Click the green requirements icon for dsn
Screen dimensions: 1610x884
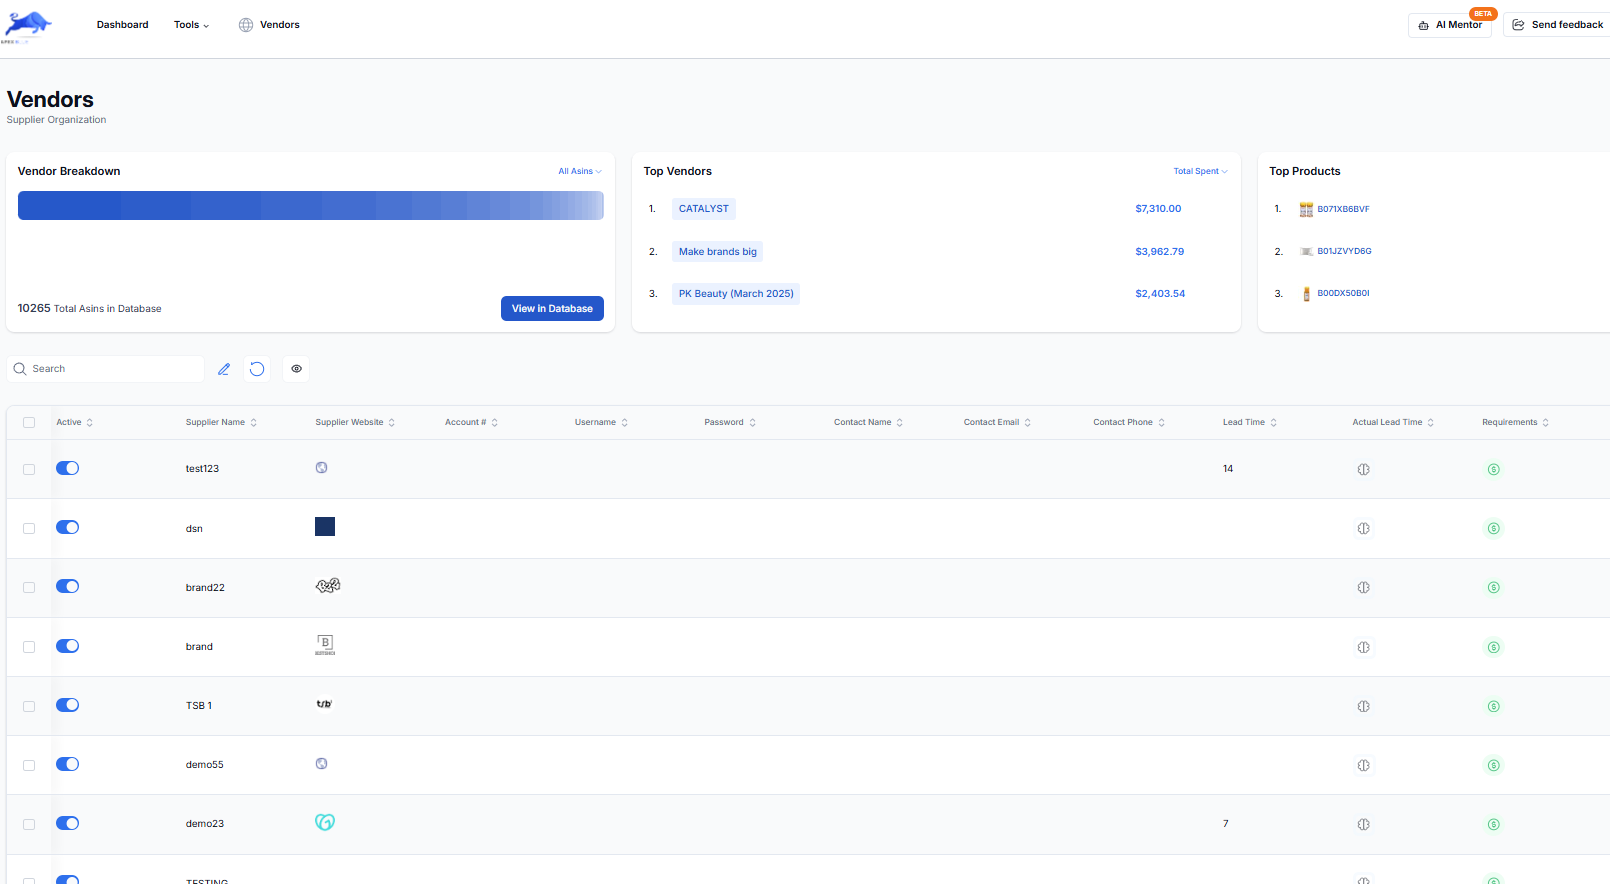click(1493, 528)
